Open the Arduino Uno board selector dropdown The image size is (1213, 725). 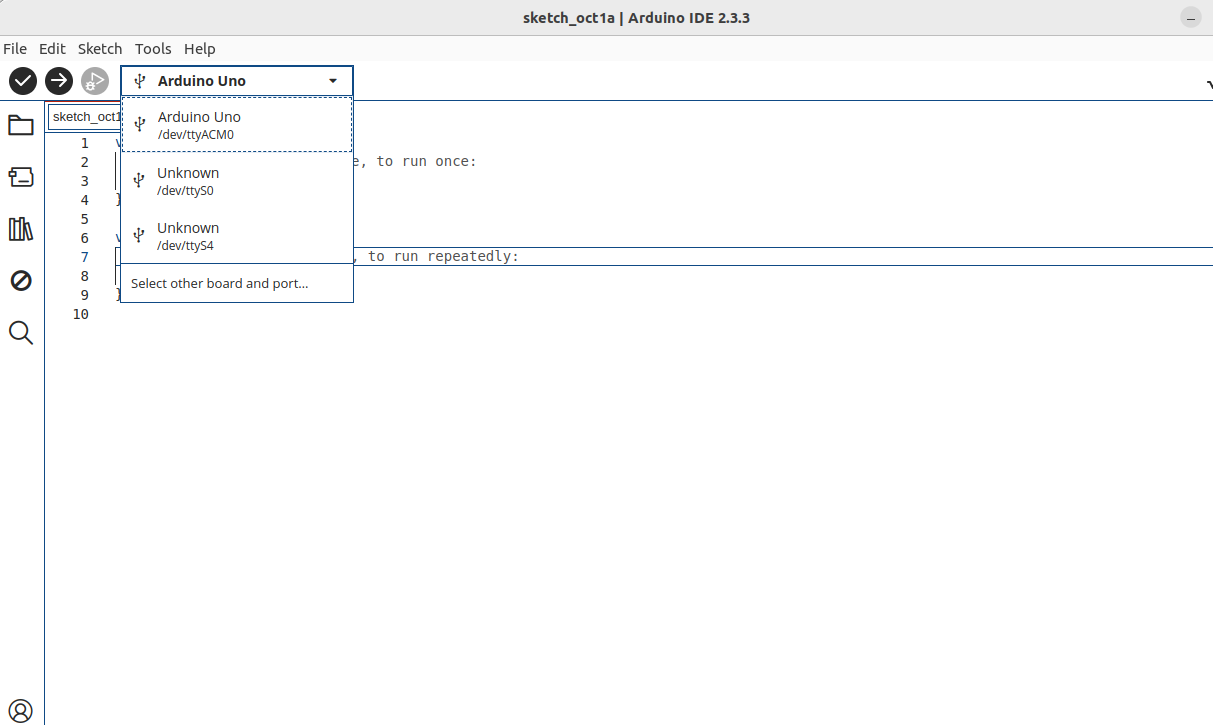tap(237, 81)
